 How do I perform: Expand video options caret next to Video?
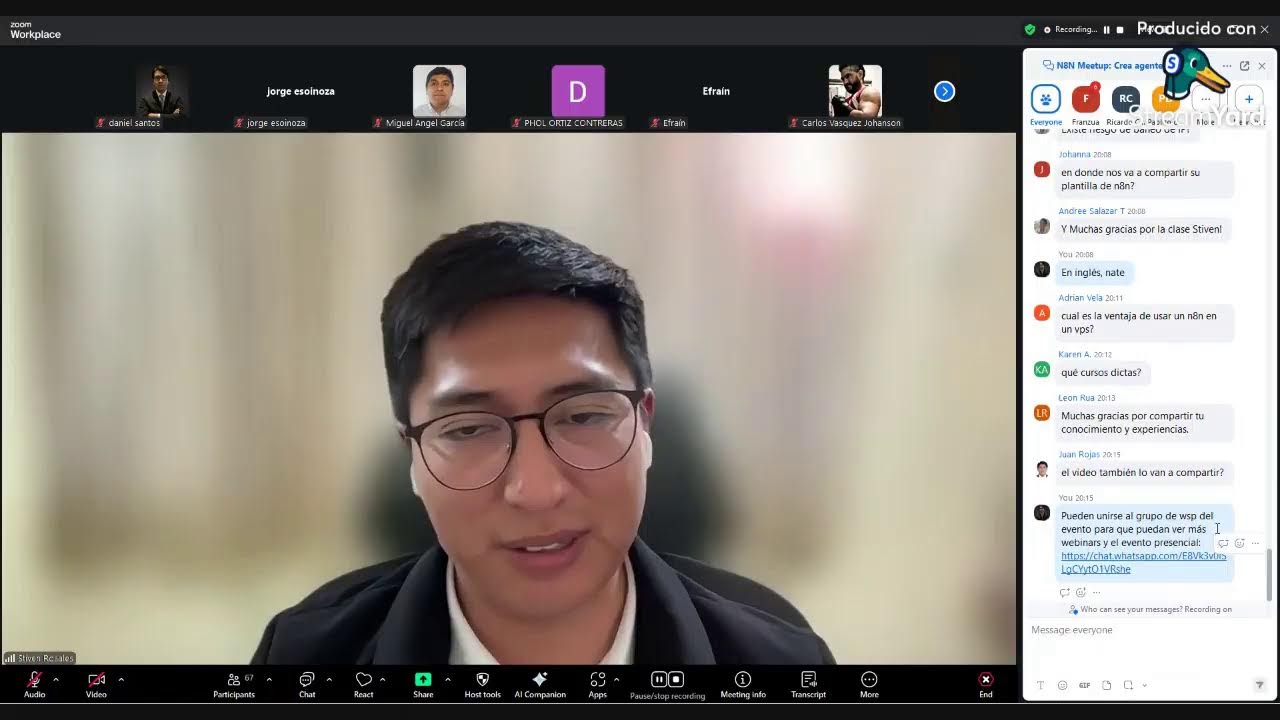click(x=121, y=679)
